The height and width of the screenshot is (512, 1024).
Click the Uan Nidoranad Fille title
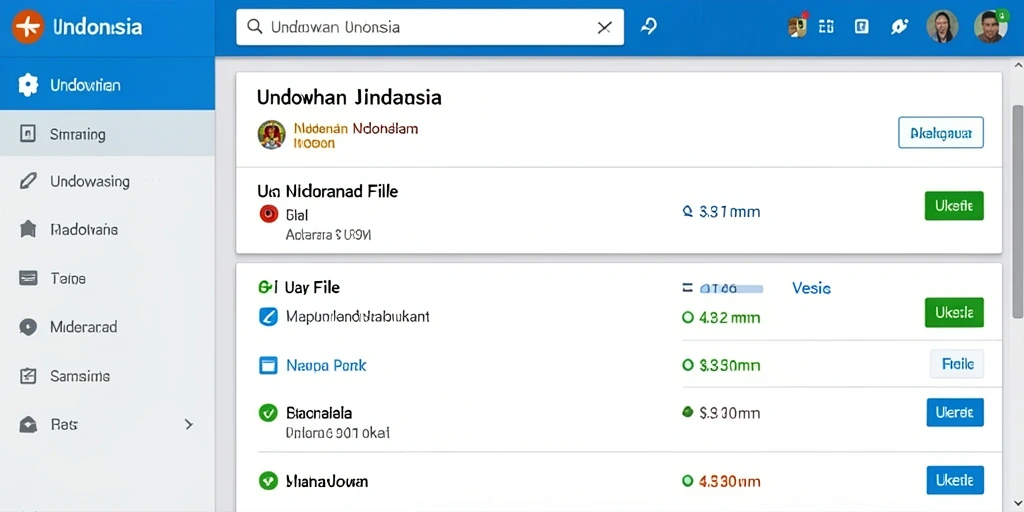(x=327, y=191)
